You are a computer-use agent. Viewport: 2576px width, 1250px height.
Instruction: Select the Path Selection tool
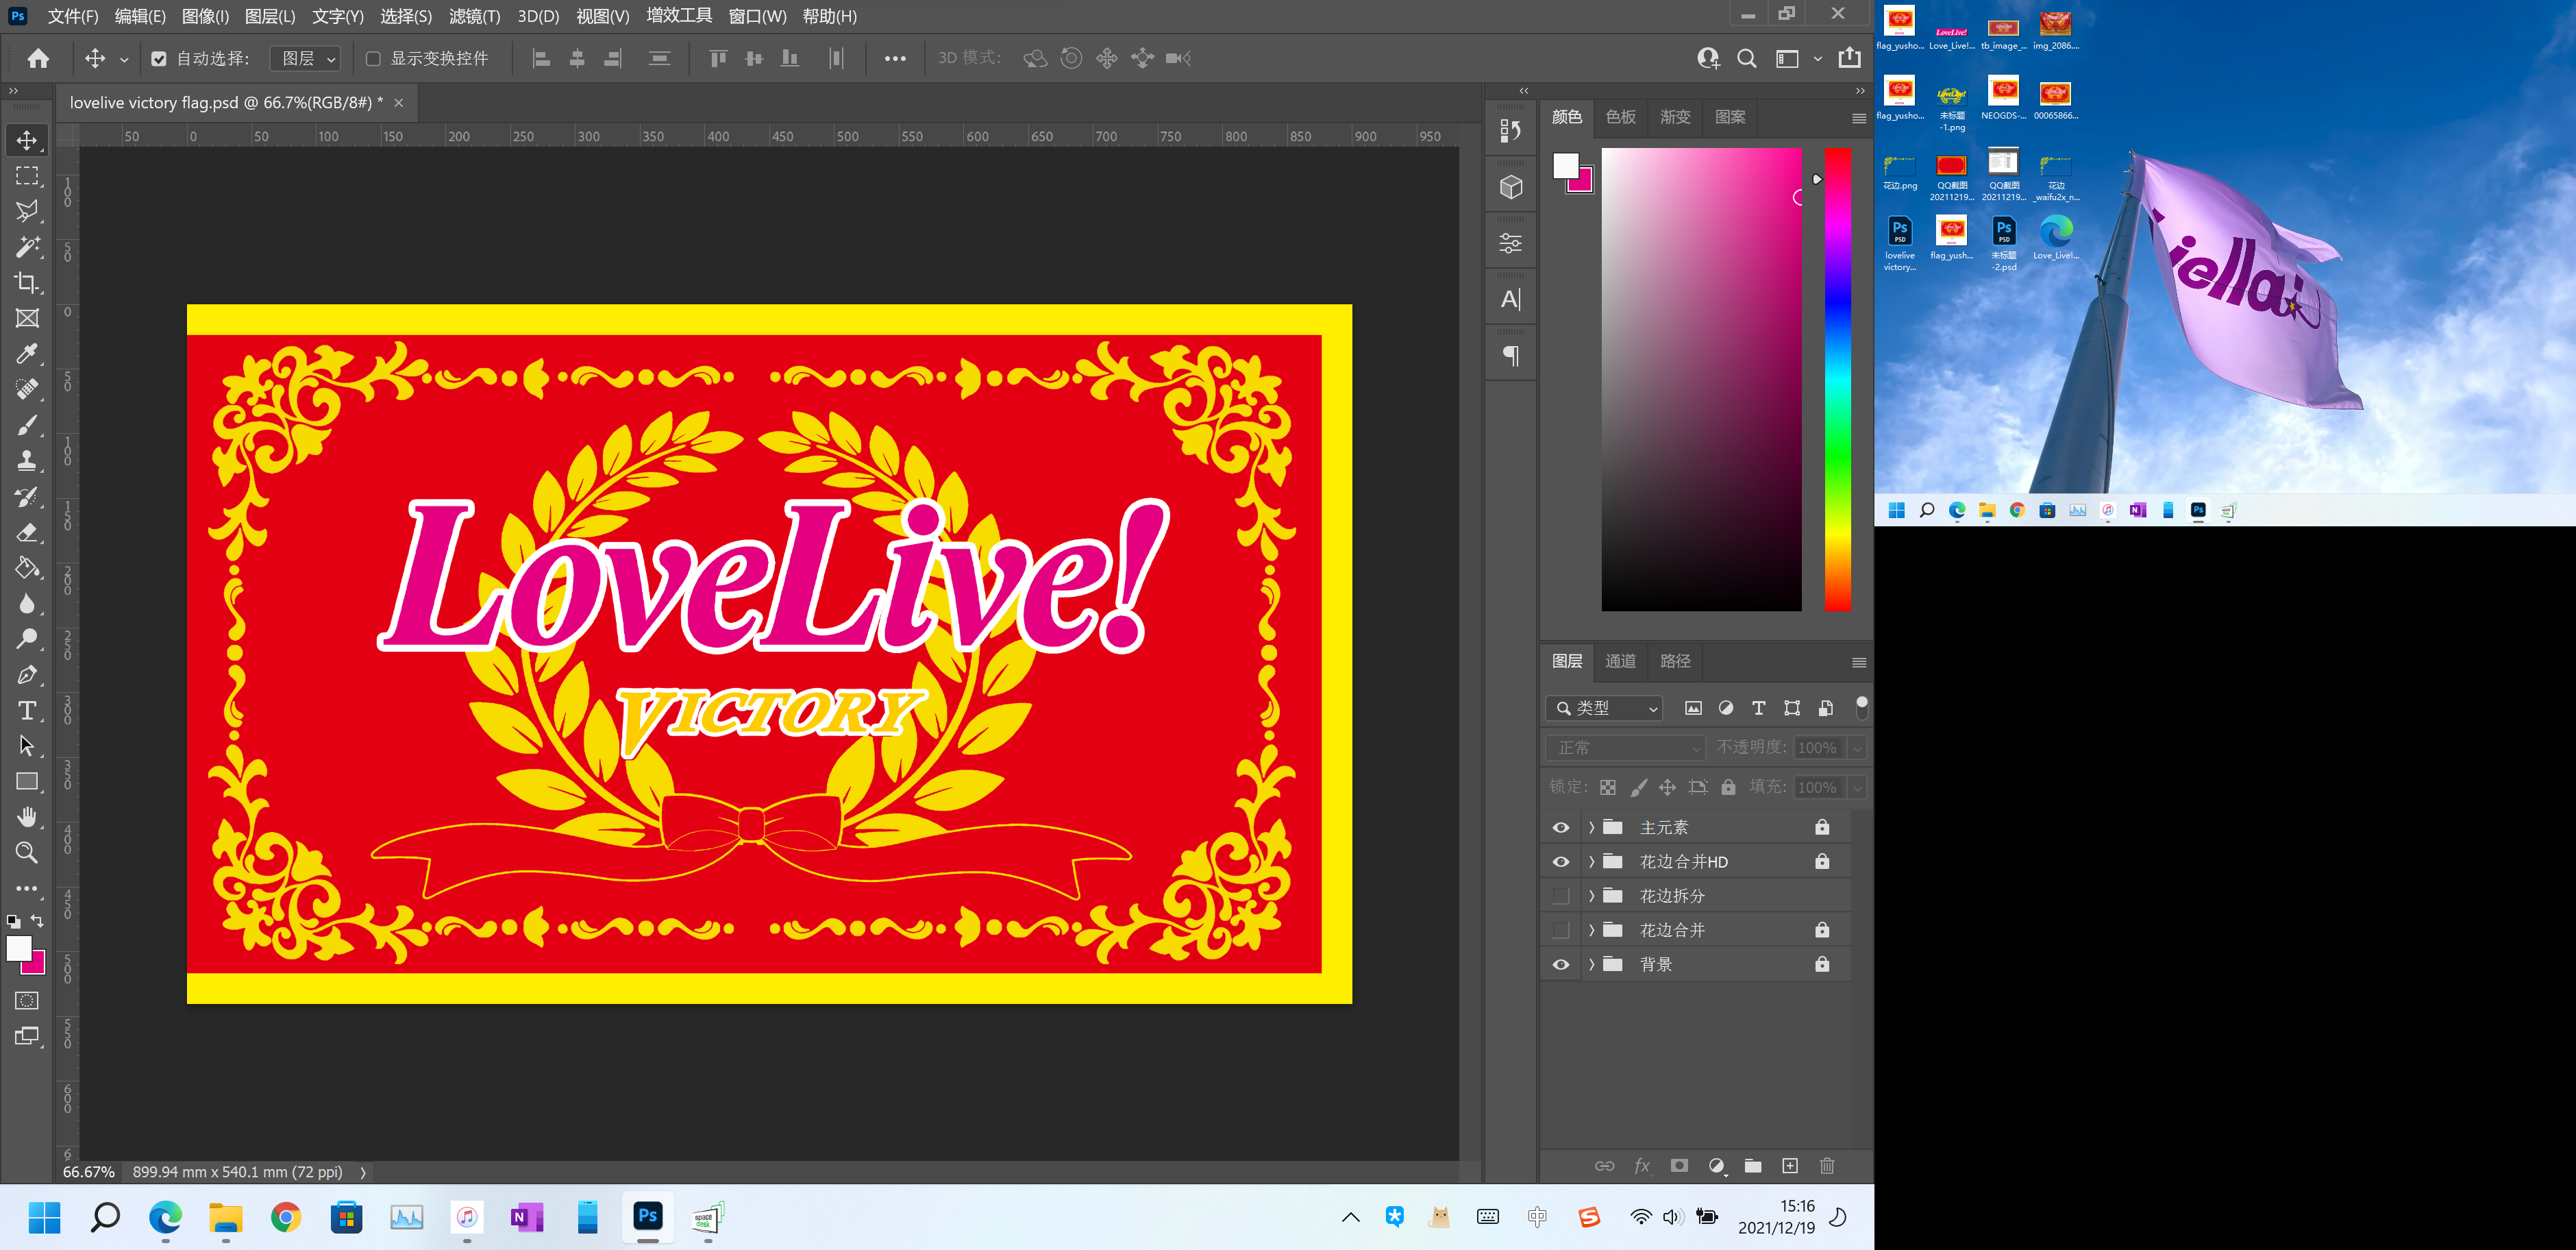[27, 746]
